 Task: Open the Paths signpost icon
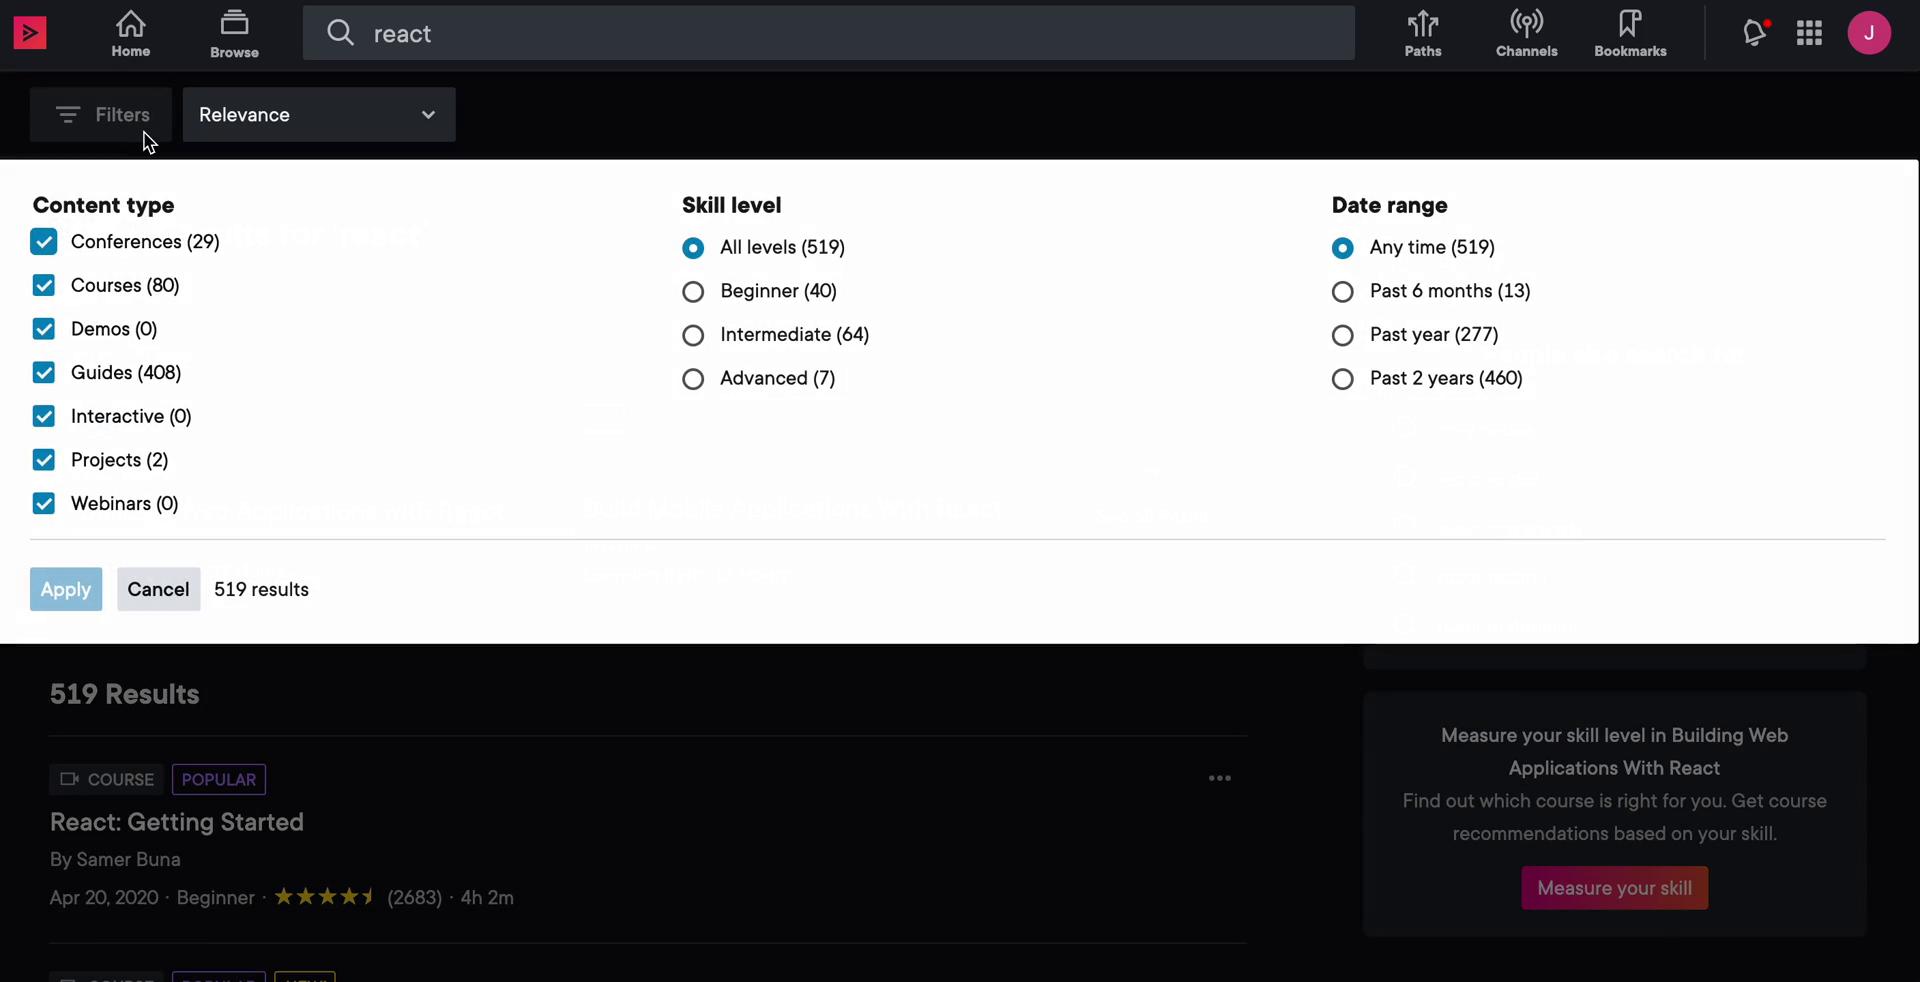1423,23
